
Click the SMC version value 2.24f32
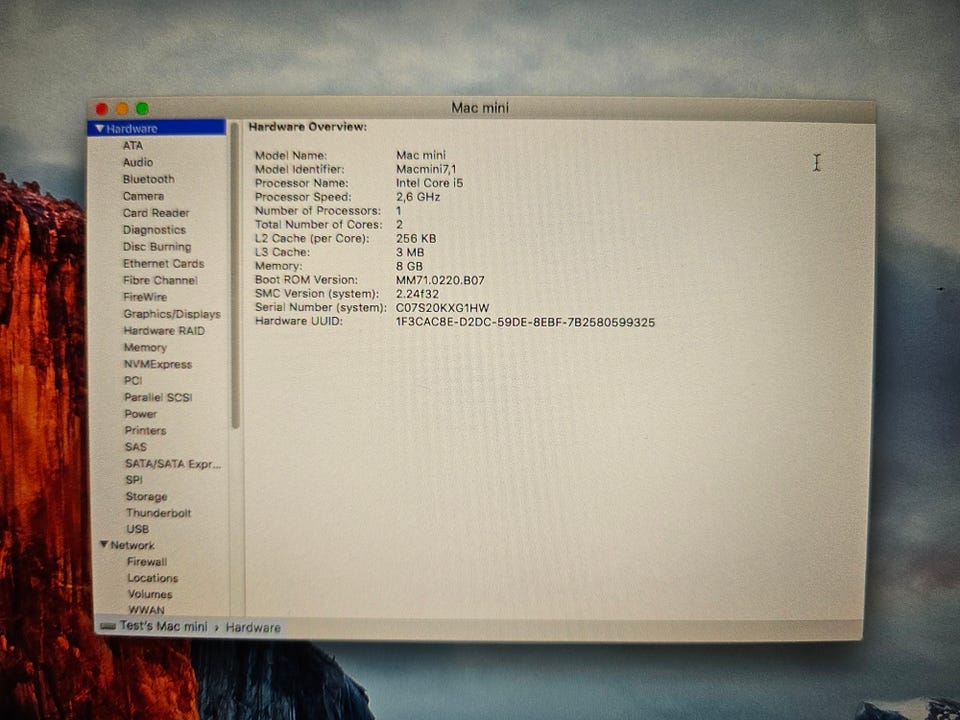[417, 294]
